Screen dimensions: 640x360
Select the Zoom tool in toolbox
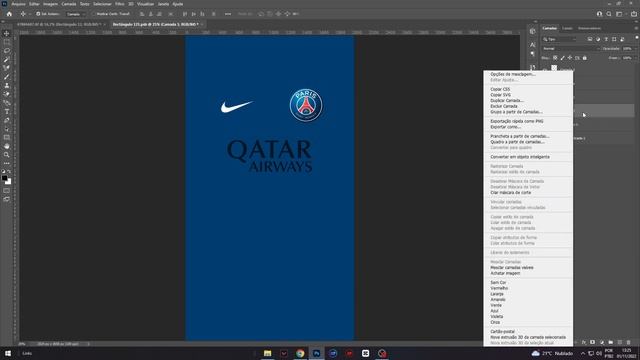pos(7,155)
